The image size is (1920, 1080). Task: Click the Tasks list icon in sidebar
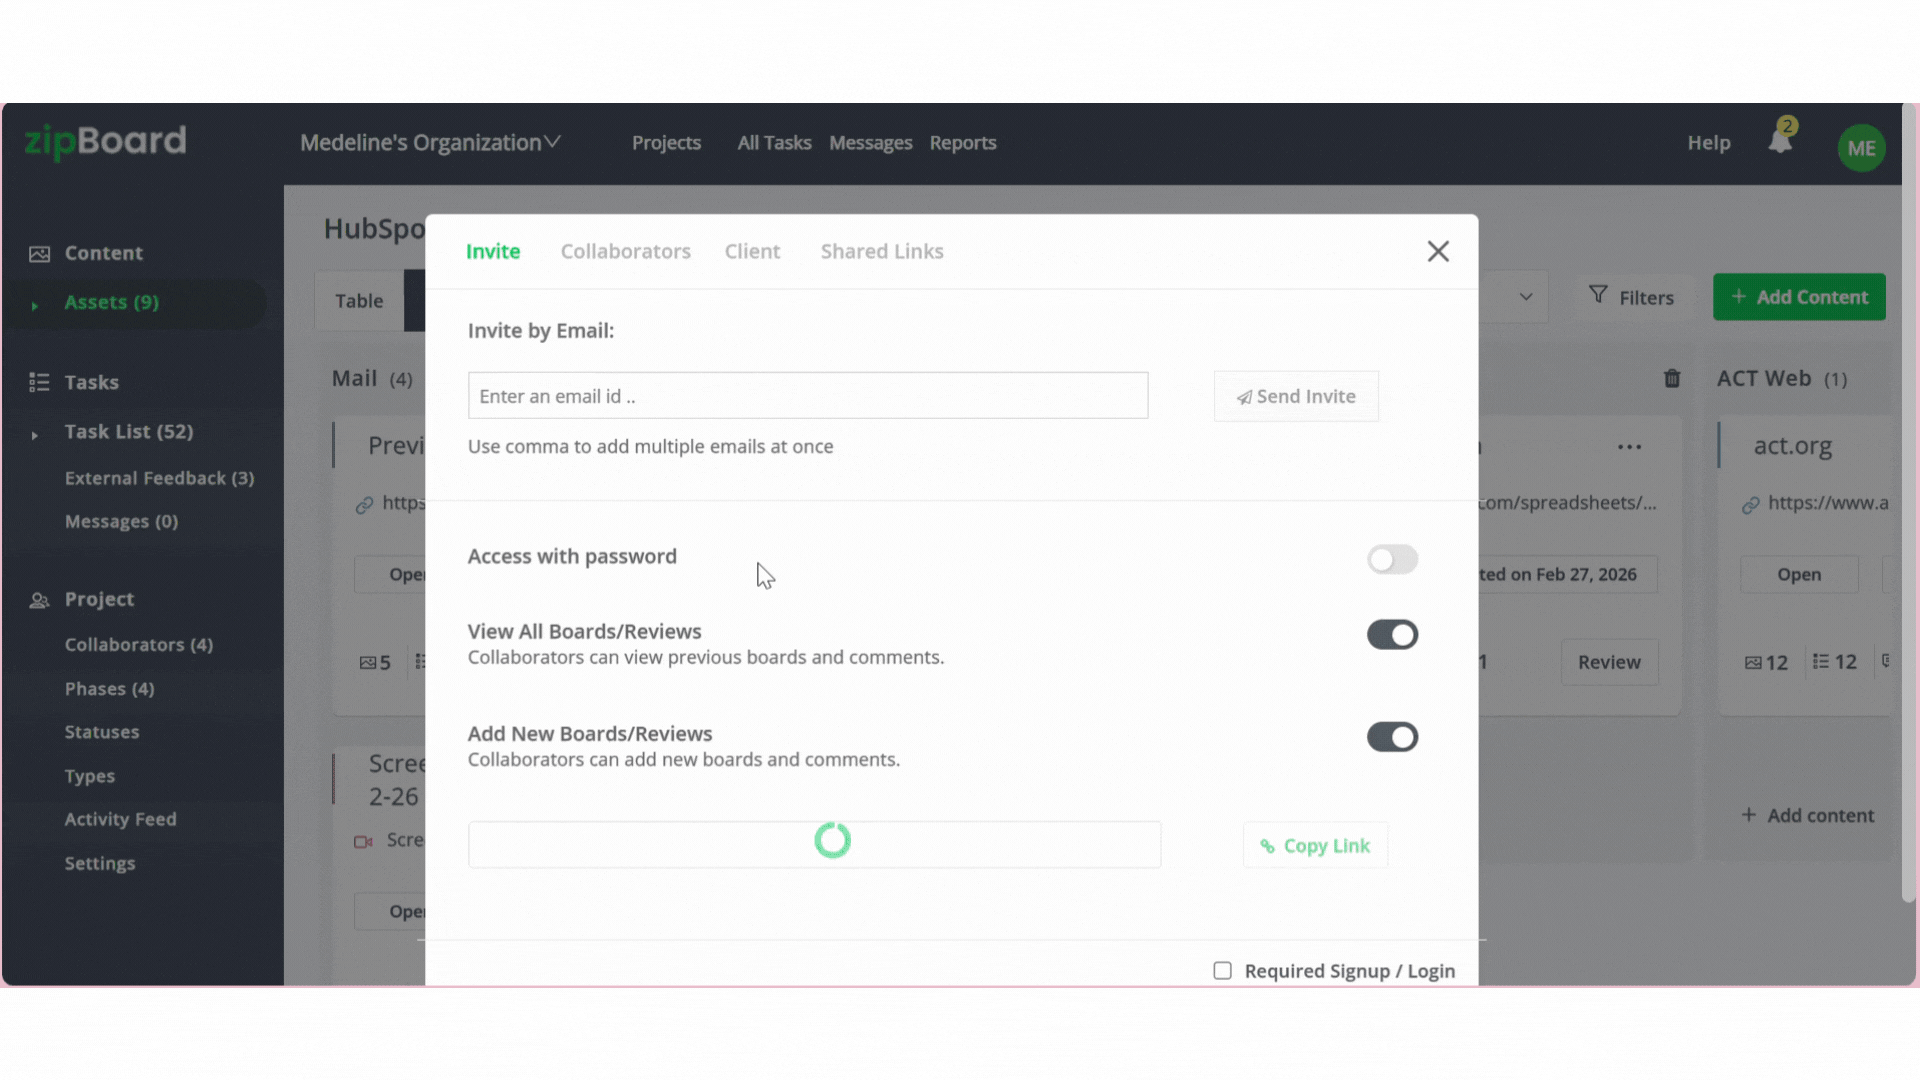[39, 382]
